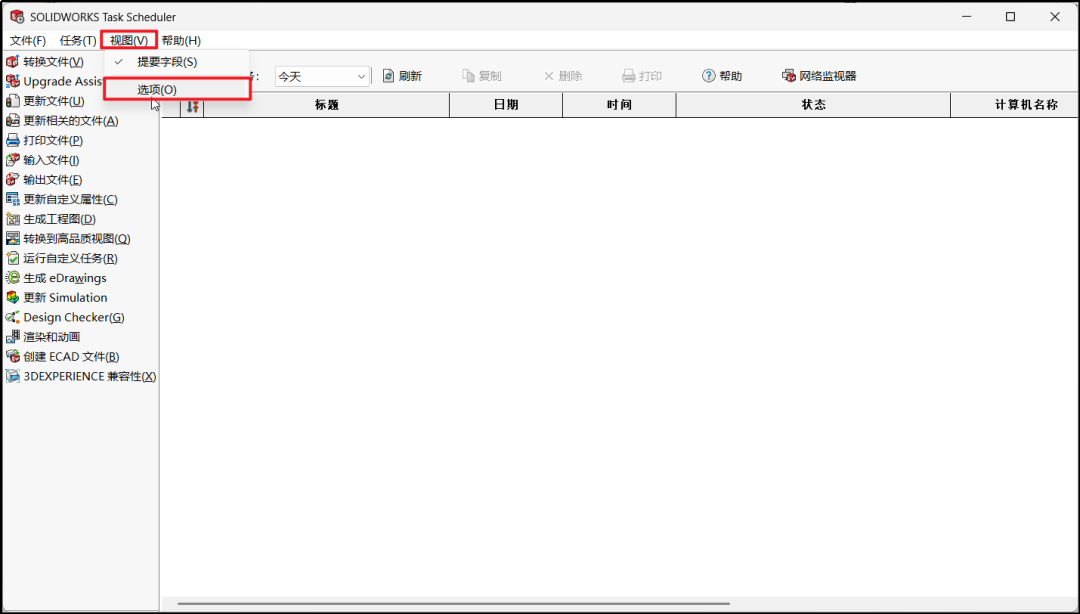Choose Options 选项(O) from the View menu
1080x614 pixels.
click(177, 90)
